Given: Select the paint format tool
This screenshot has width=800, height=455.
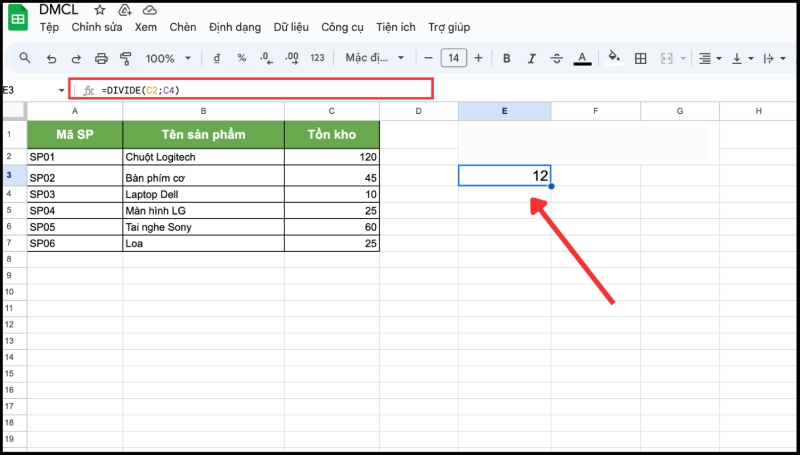Looking at the screenshot, I should (126, 58).
